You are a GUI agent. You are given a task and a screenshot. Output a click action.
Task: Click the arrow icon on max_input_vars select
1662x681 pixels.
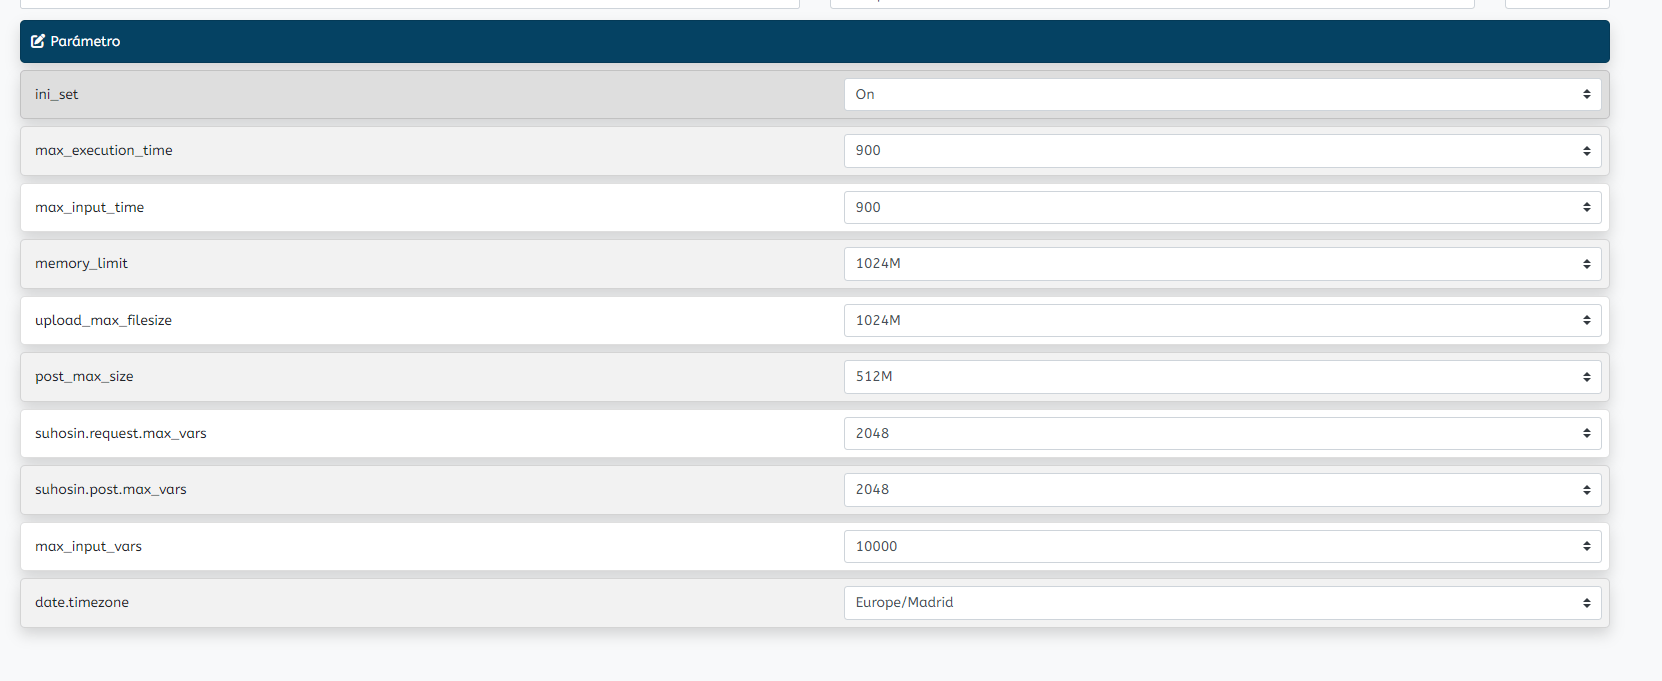tap(1586, 546)
